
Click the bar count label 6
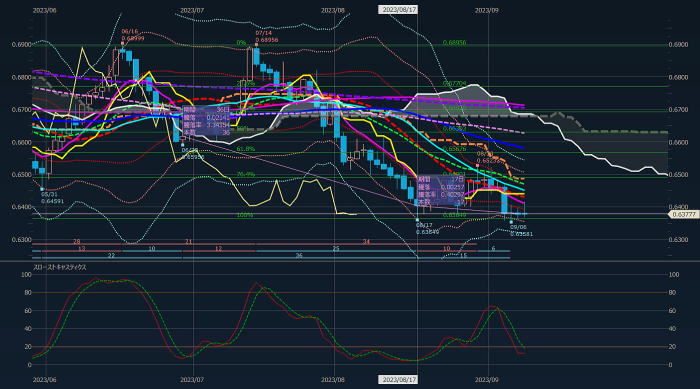click(493, 248)
